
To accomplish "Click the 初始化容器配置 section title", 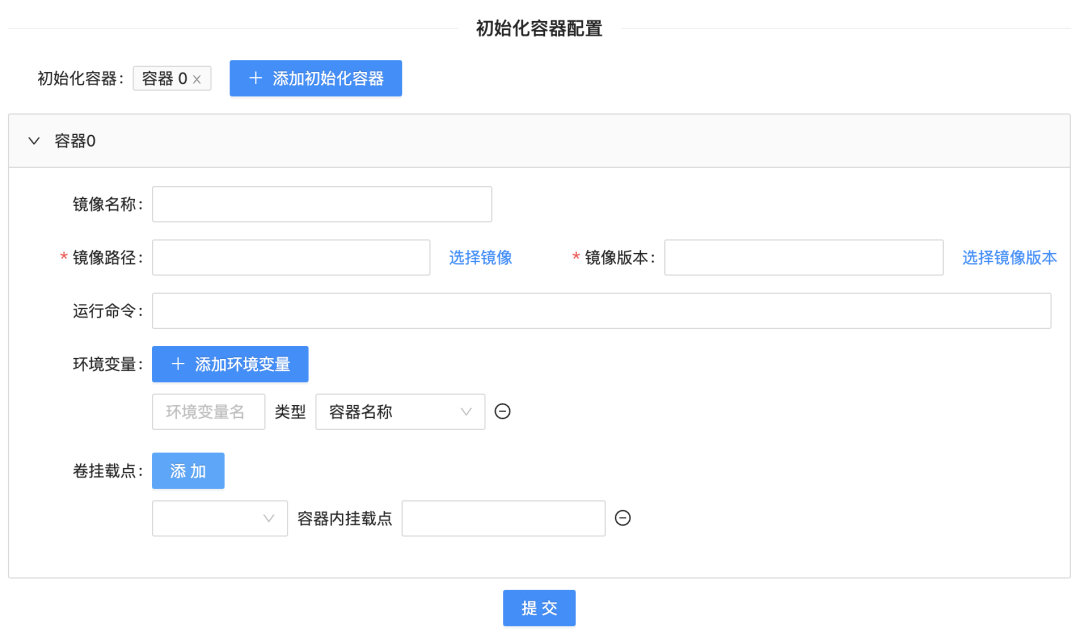I will (x=539, y=28).
